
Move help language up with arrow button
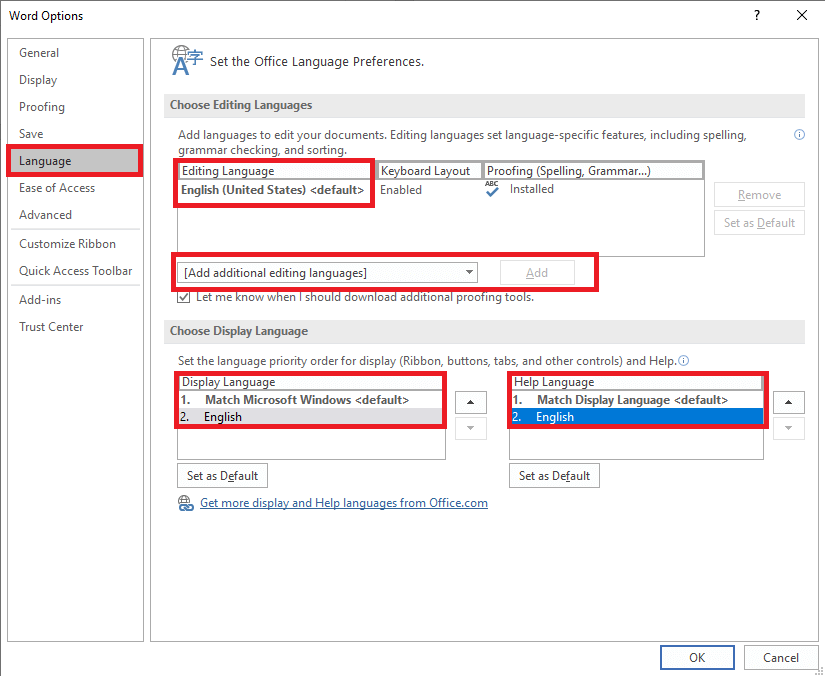click(788, 402)
